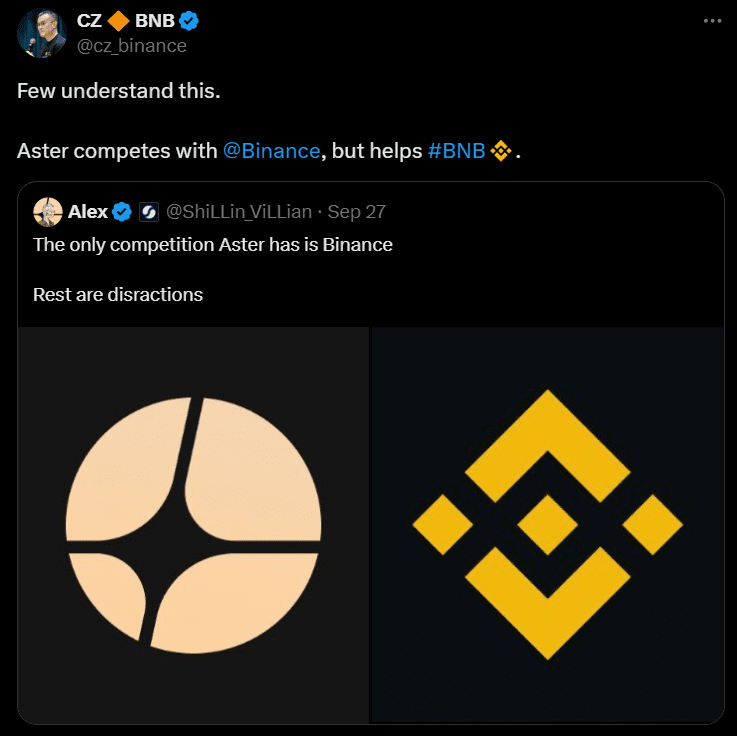Click the BNB logo emoji after hashtag
Viewport: 737px width, 736px height.
(x=502, y=151)
